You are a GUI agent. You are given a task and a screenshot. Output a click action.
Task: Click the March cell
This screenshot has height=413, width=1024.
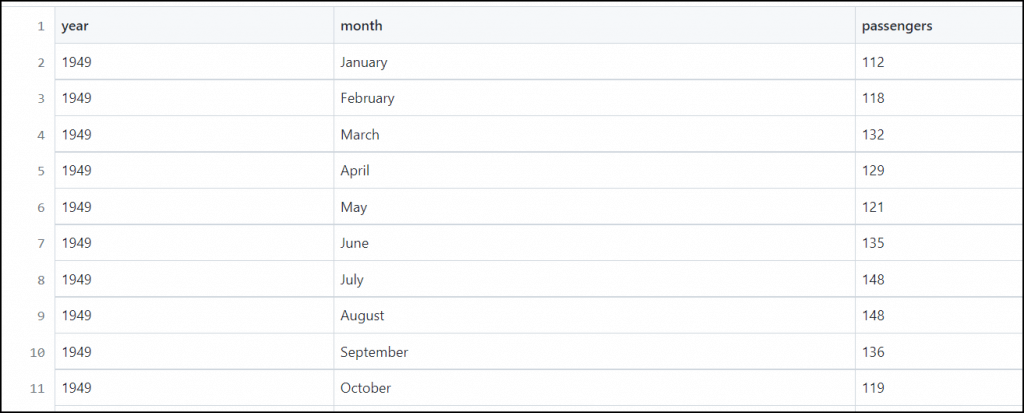360,135
